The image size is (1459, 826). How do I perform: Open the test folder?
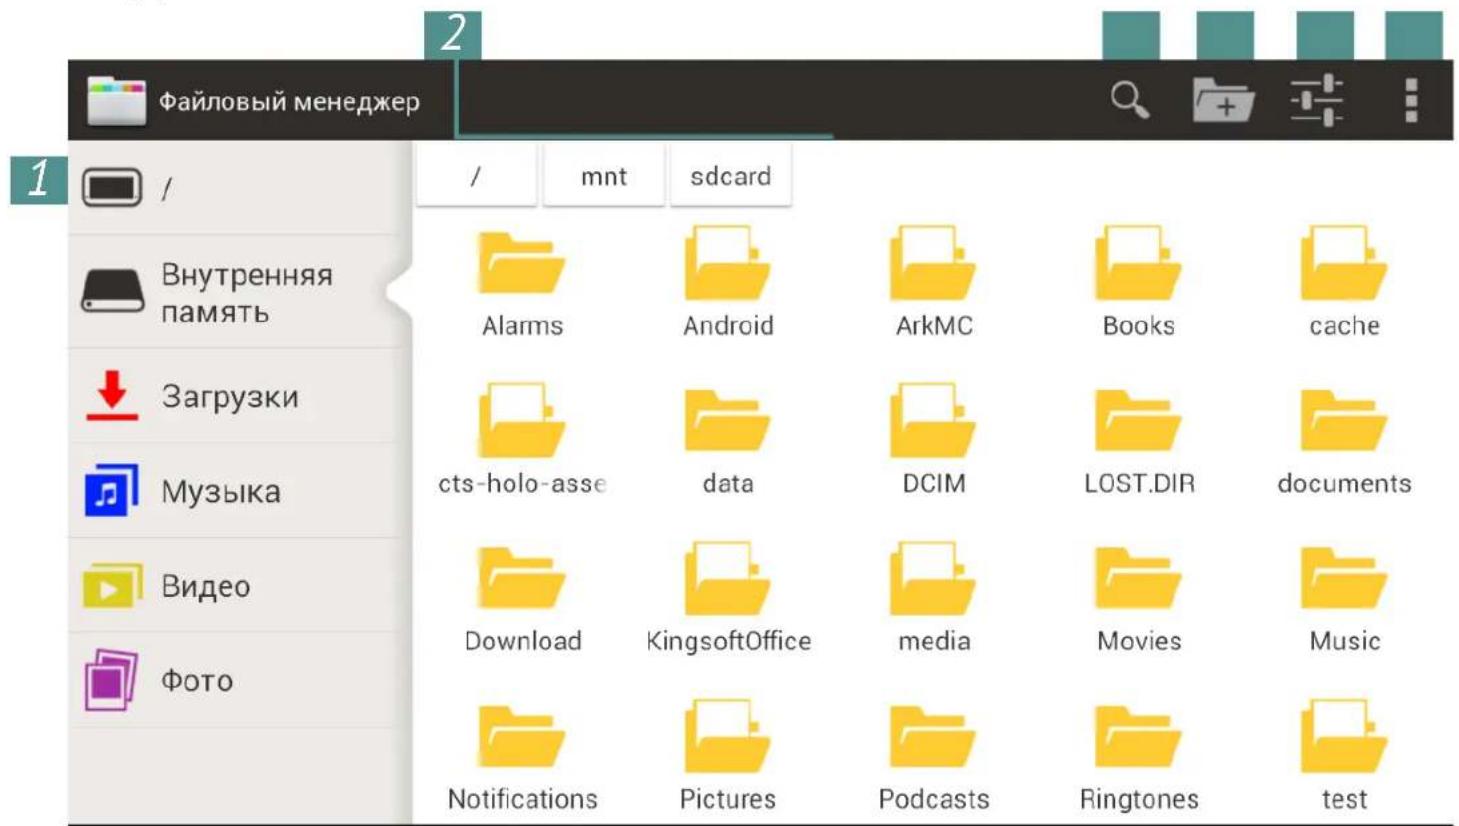[1344, 756]
